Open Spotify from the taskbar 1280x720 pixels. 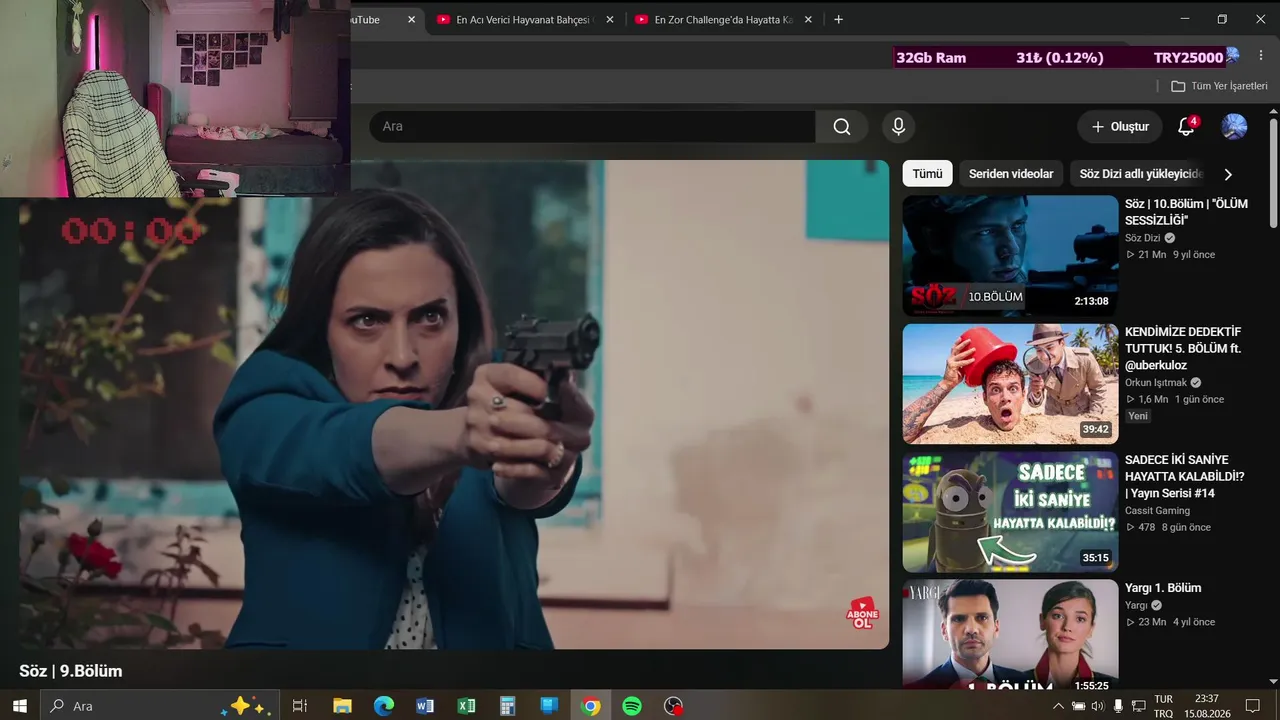point(632,706)
